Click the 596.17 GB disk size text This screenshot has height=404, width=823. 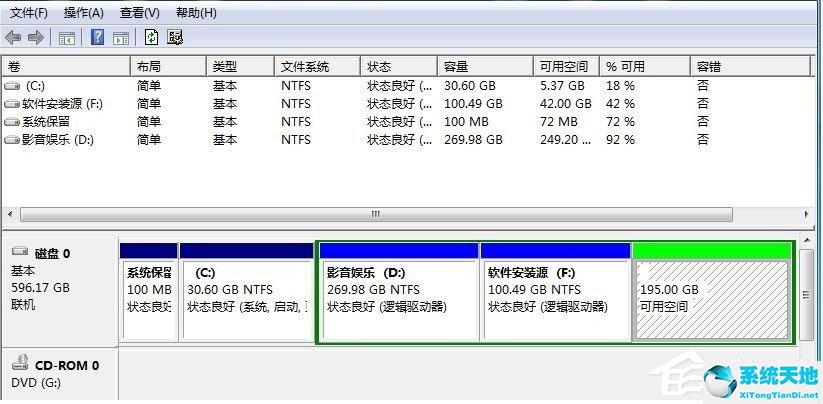pyautogui.click(x=40, y=288)
